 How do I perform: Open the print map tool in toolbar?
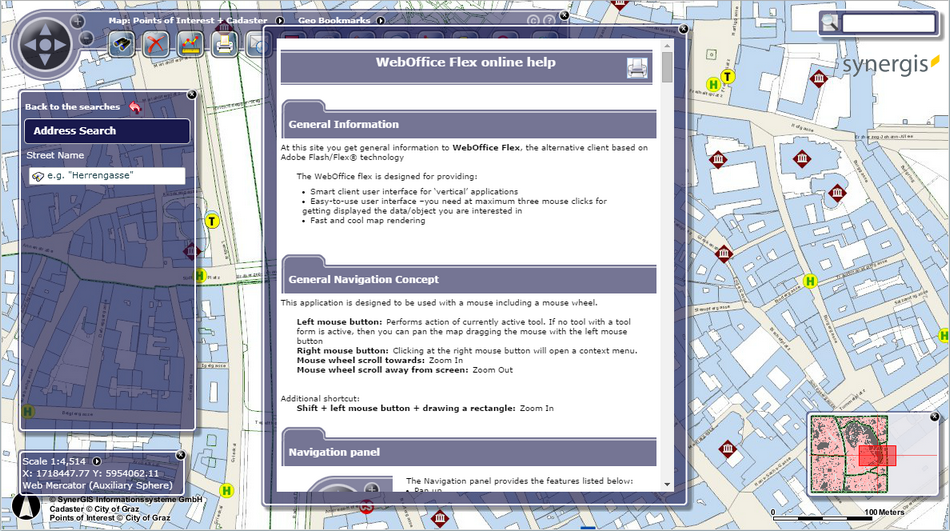pos(224,44)
